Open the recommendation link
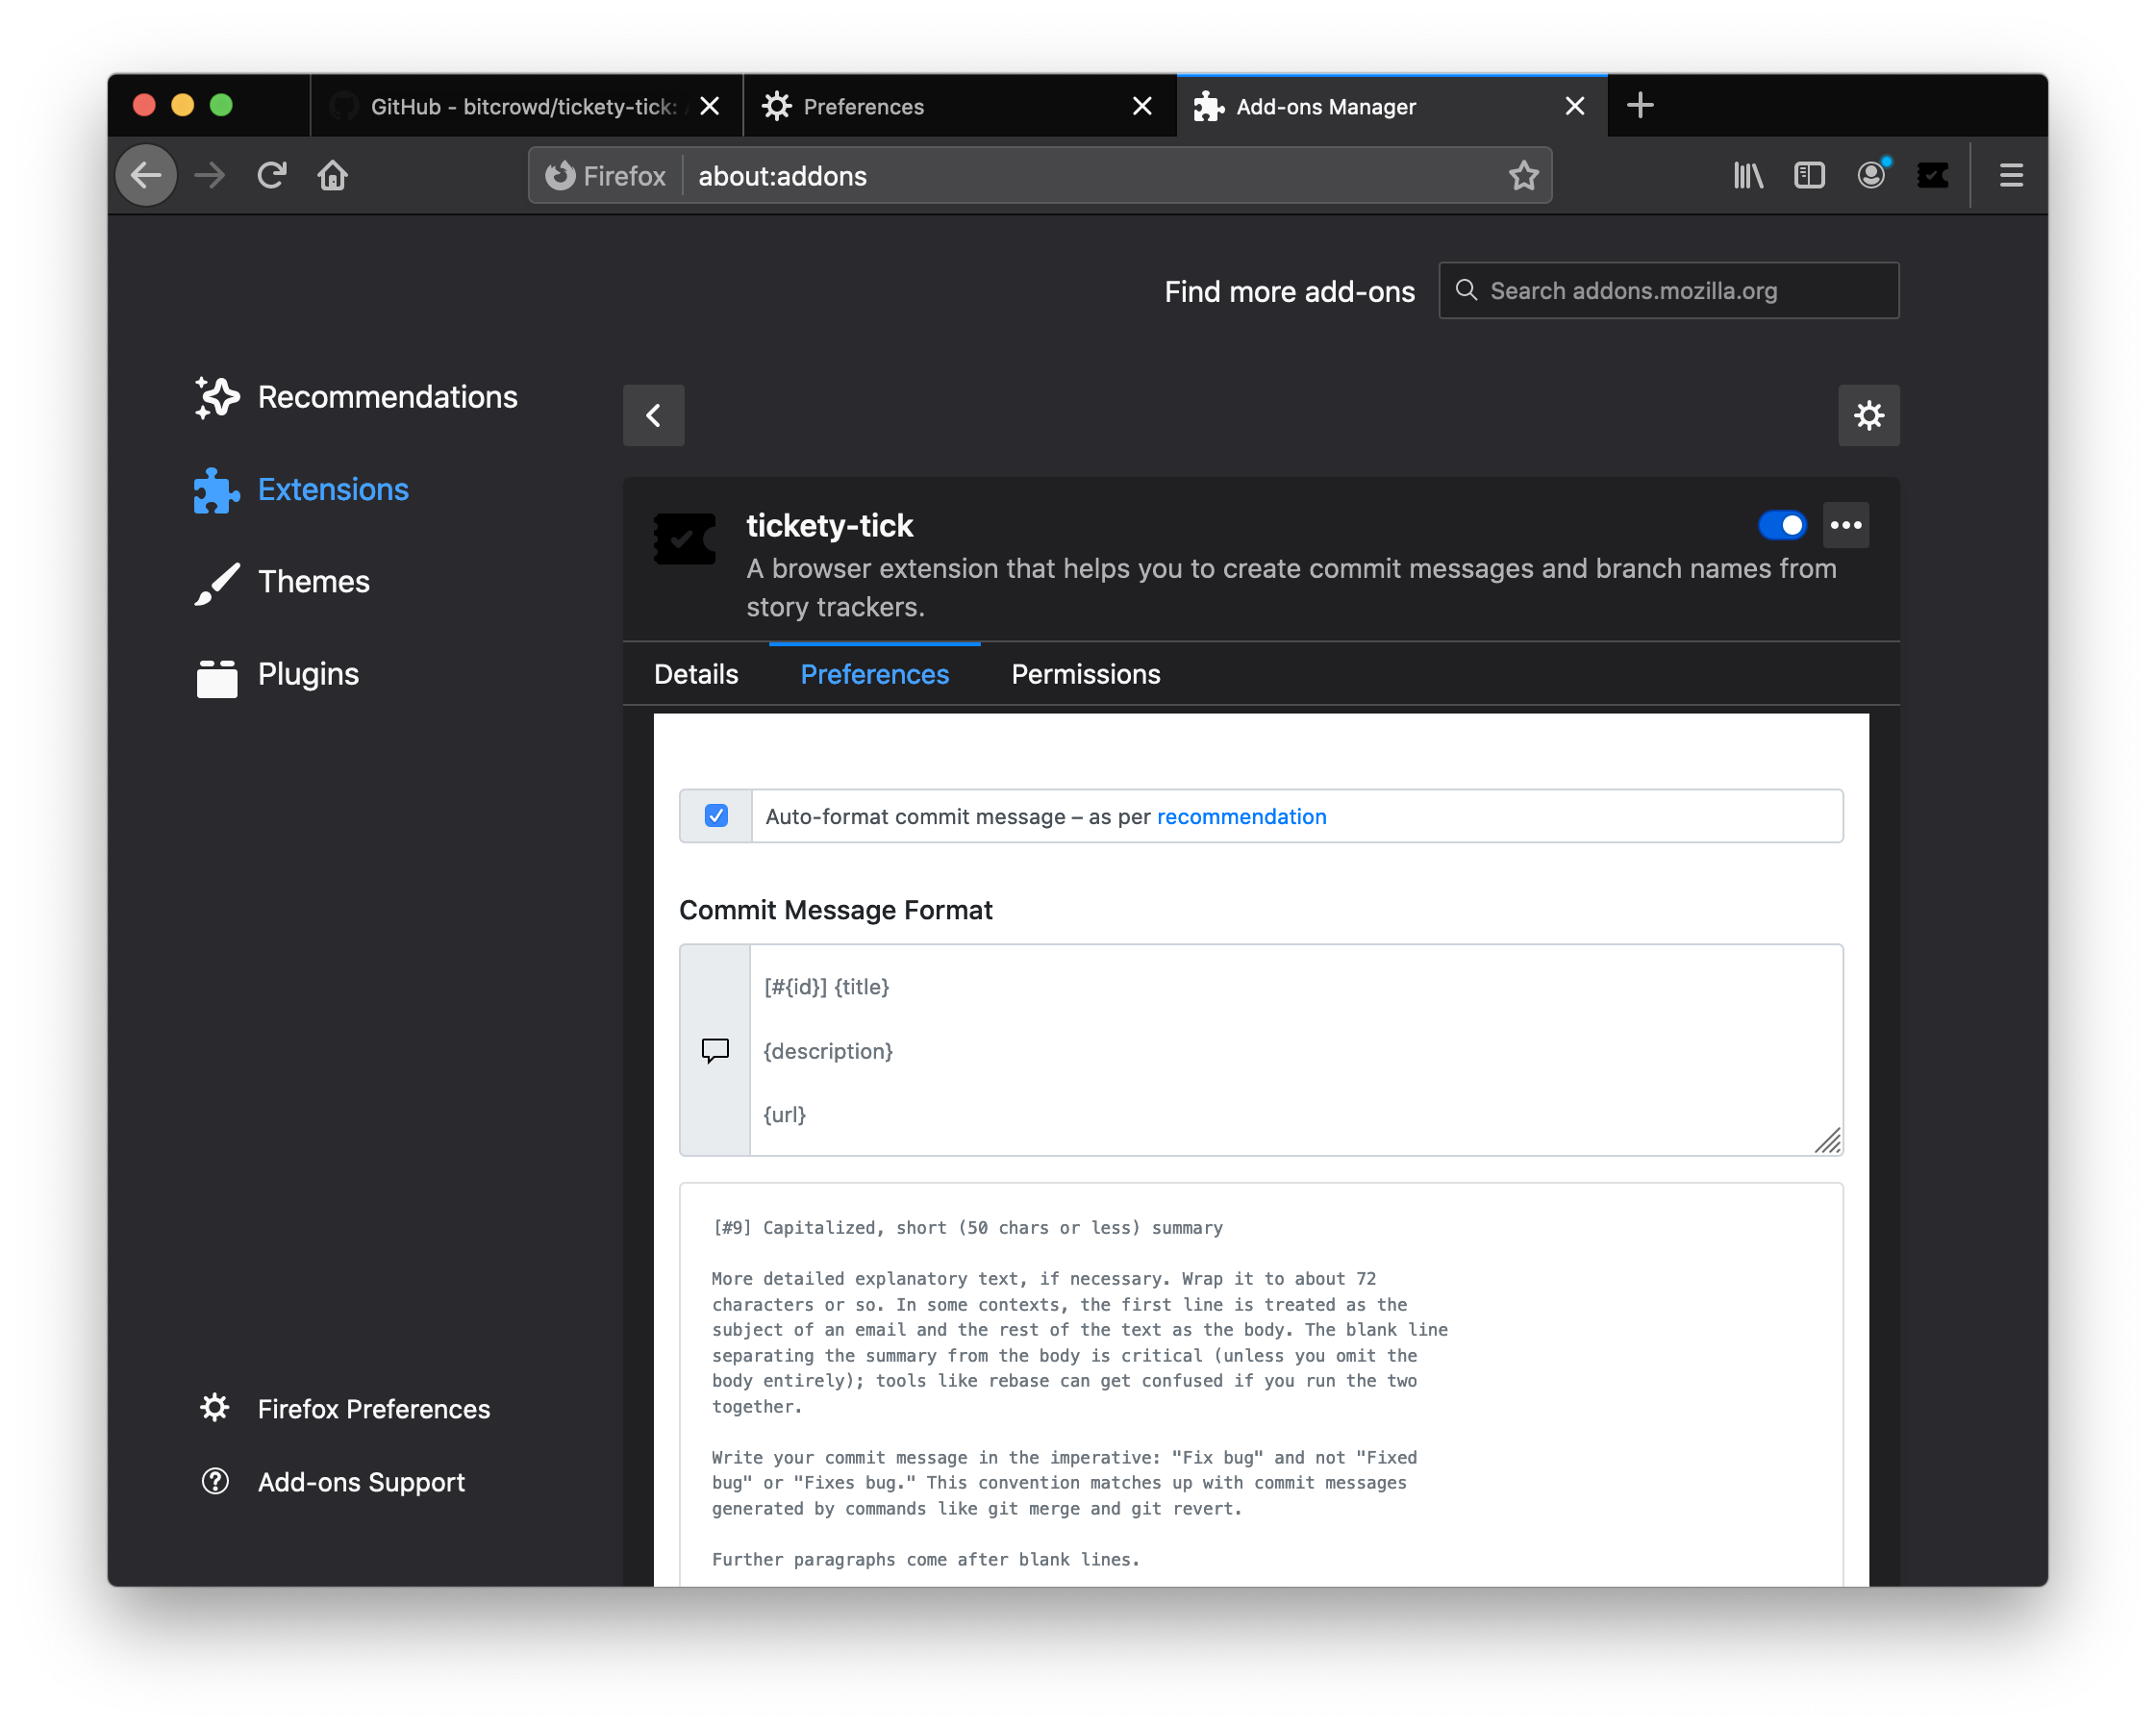This screenshot has height=1729, width=2156. point(1241,817)
